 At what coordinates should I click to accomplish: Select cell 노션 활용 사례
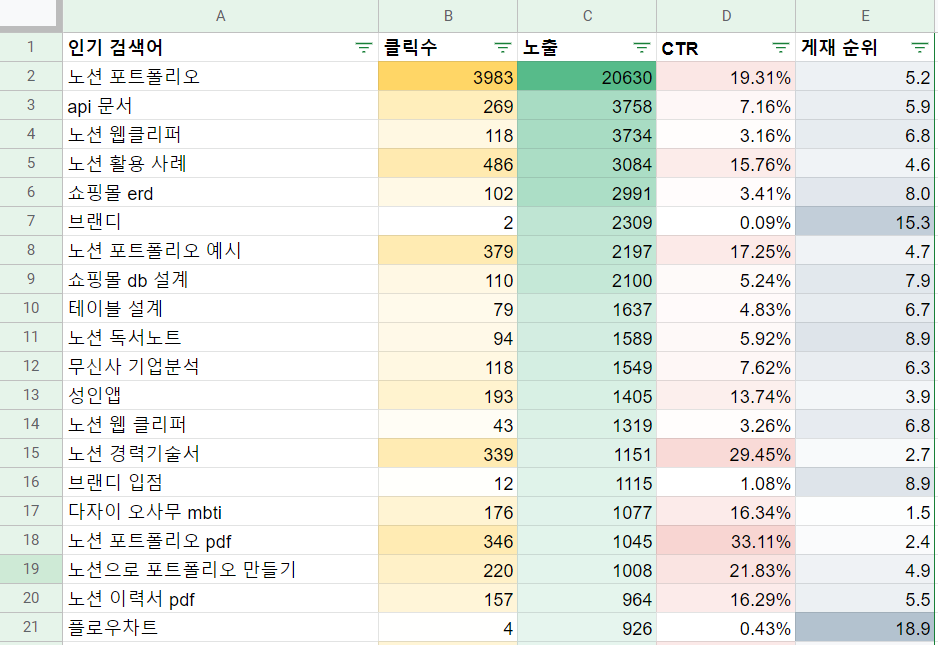tap(221, 163)
